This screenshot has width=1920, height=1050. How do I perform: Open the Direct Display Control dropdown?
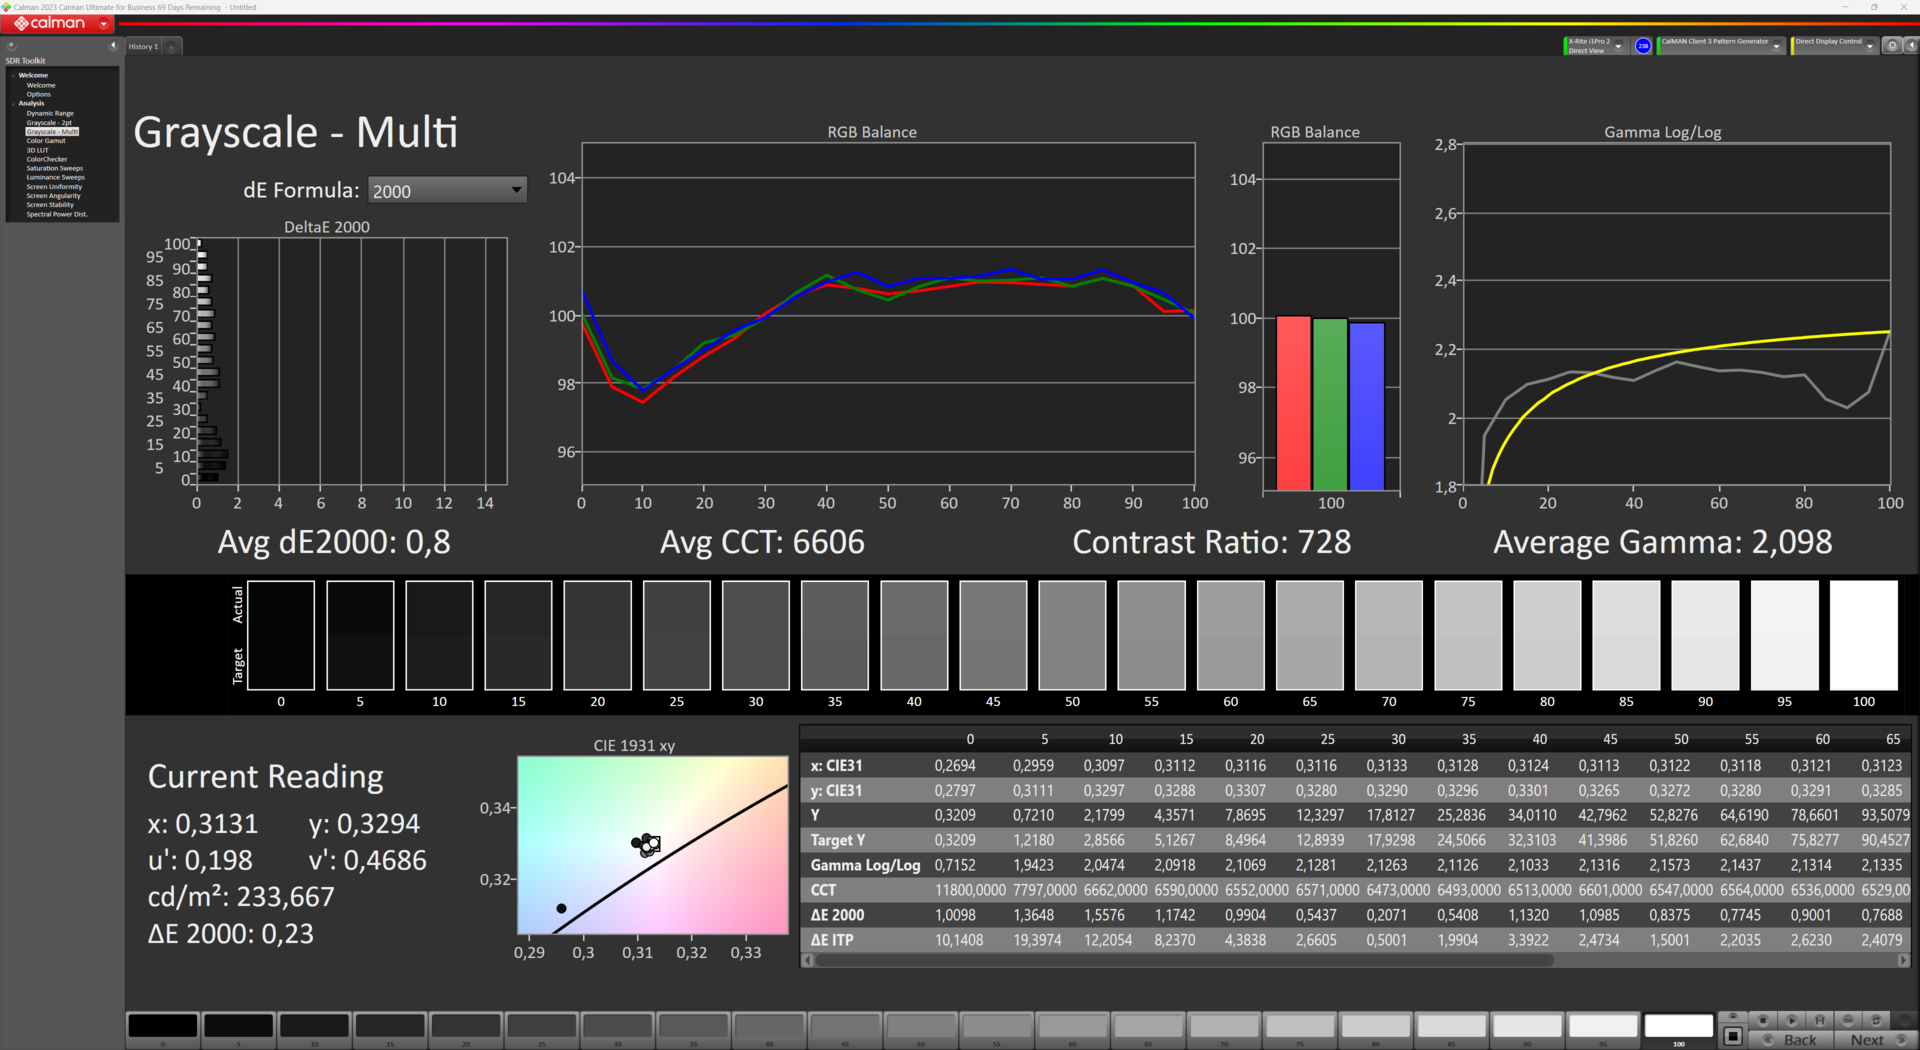[x=1869, y=46]
